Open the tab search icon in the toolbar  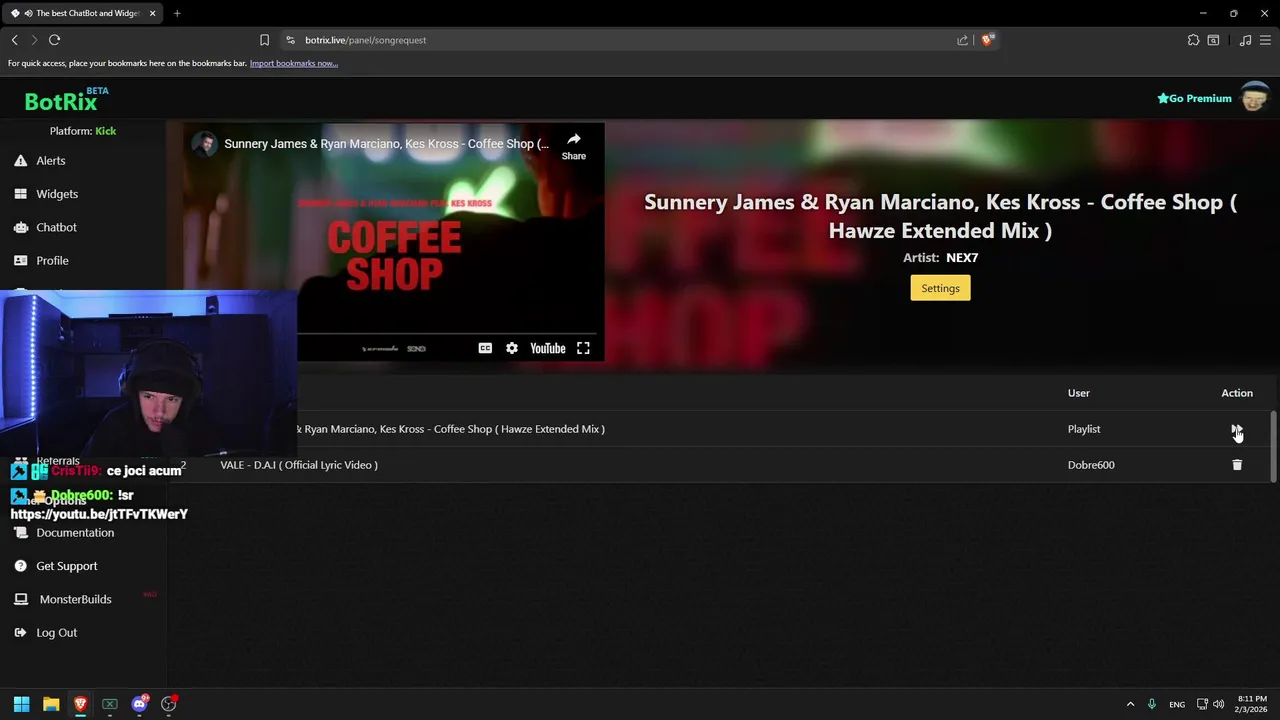tap(1213, 40)
